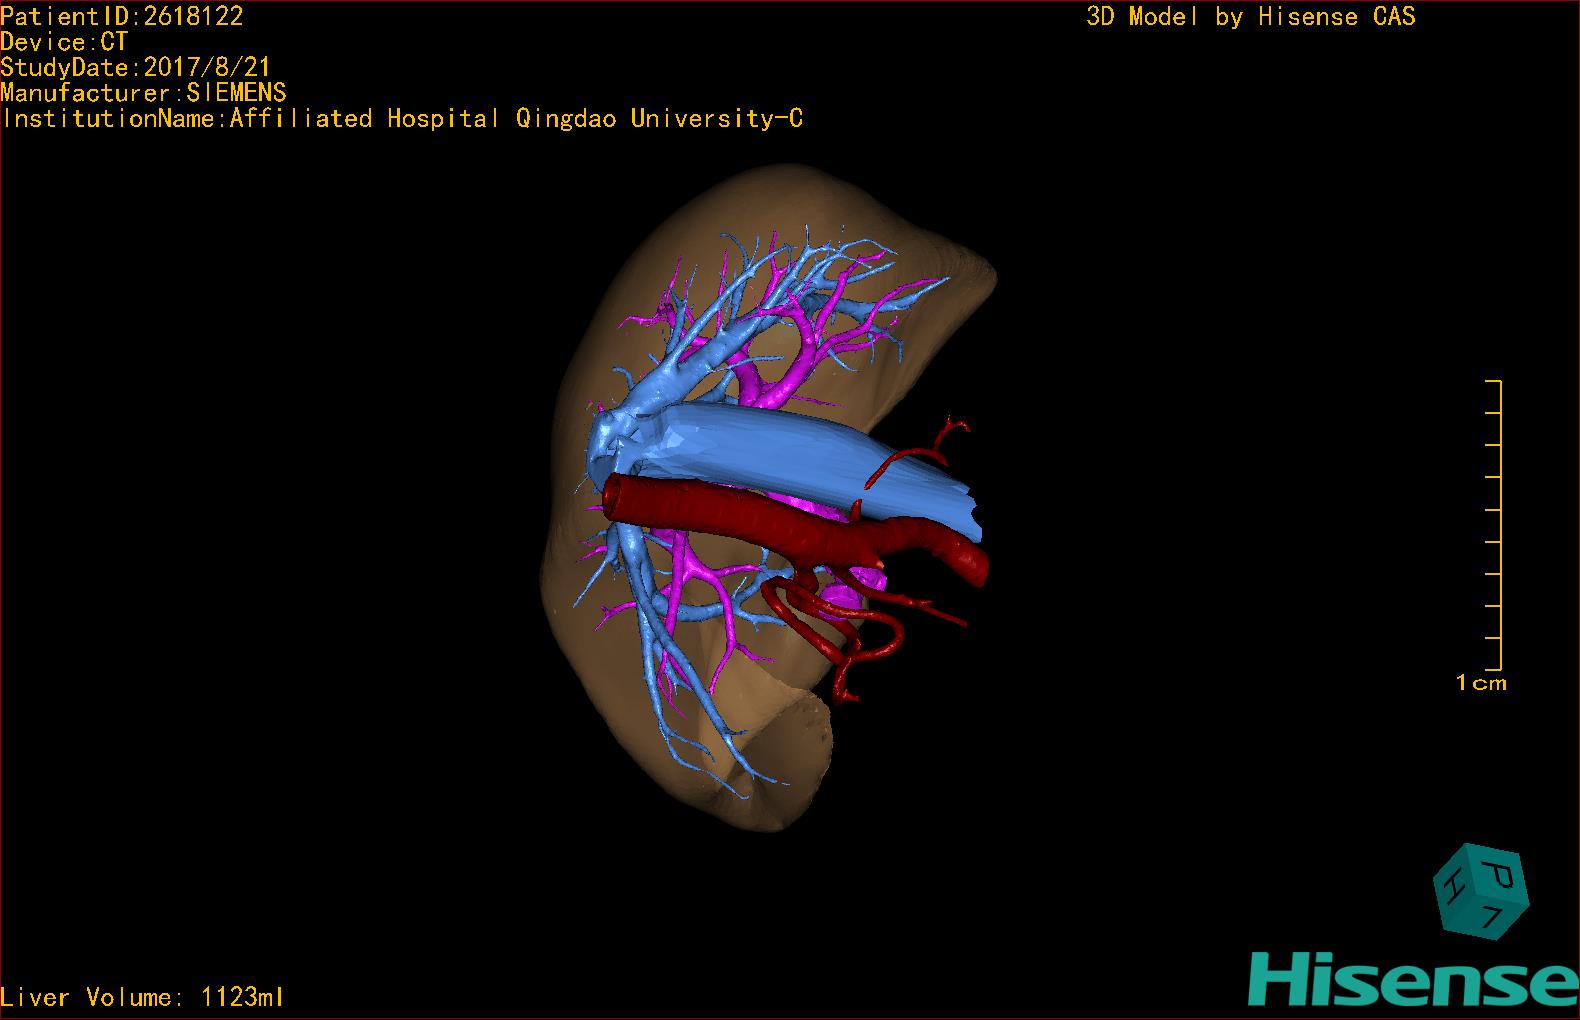Click the '1cm' scale label
The height and width of the screenshot is (1020, 1580).
1481,683
